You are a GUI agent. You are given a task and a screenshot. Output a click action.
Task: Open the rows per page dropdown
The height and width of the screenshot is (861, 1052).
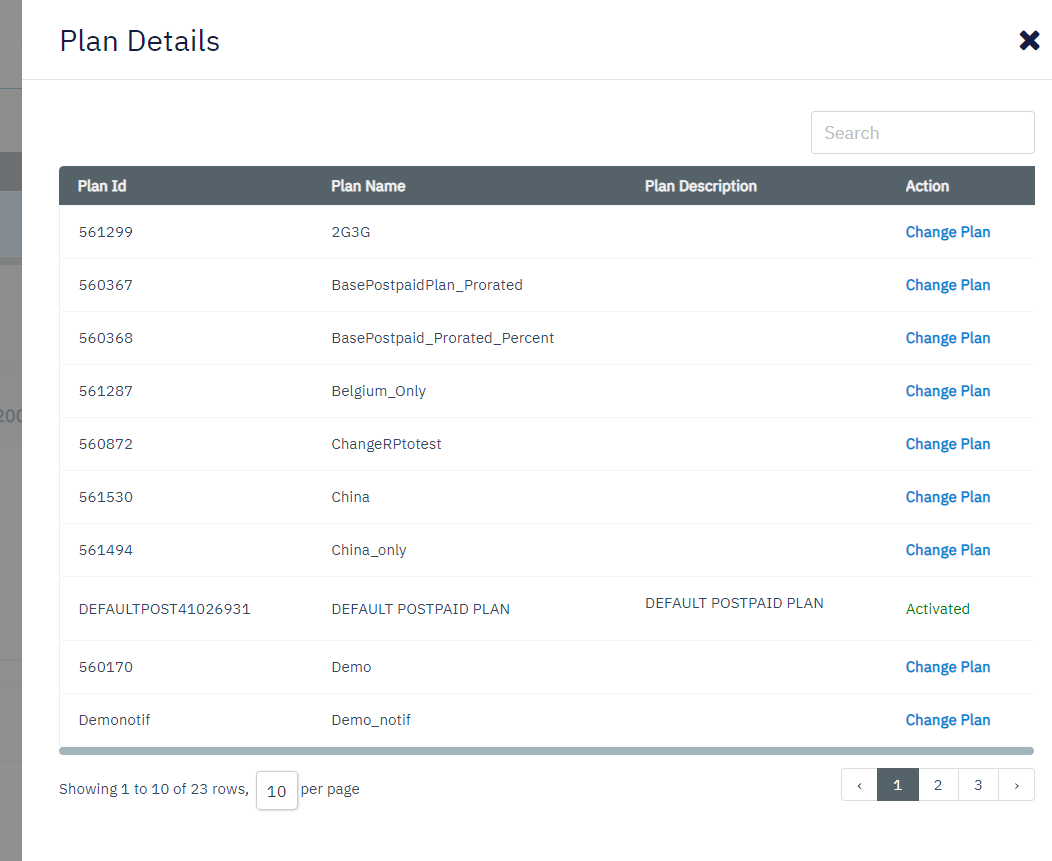(x=277, y=790)
